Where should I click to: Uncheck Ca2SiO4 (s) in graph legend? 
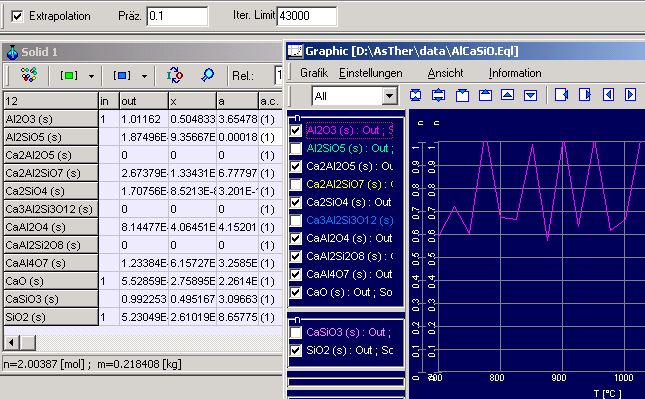pos(296,202)
